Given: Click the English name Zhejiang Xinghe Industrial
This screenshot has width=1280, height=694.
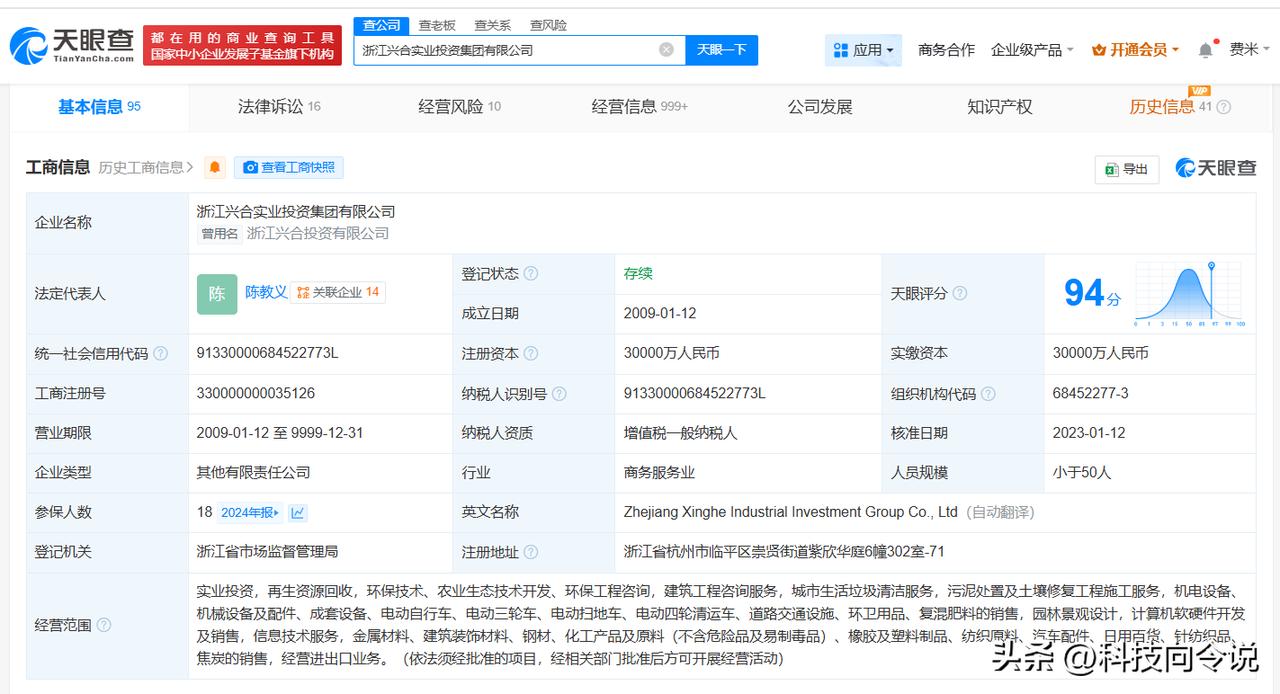Looking at the screenshot, I should point(790,512).
